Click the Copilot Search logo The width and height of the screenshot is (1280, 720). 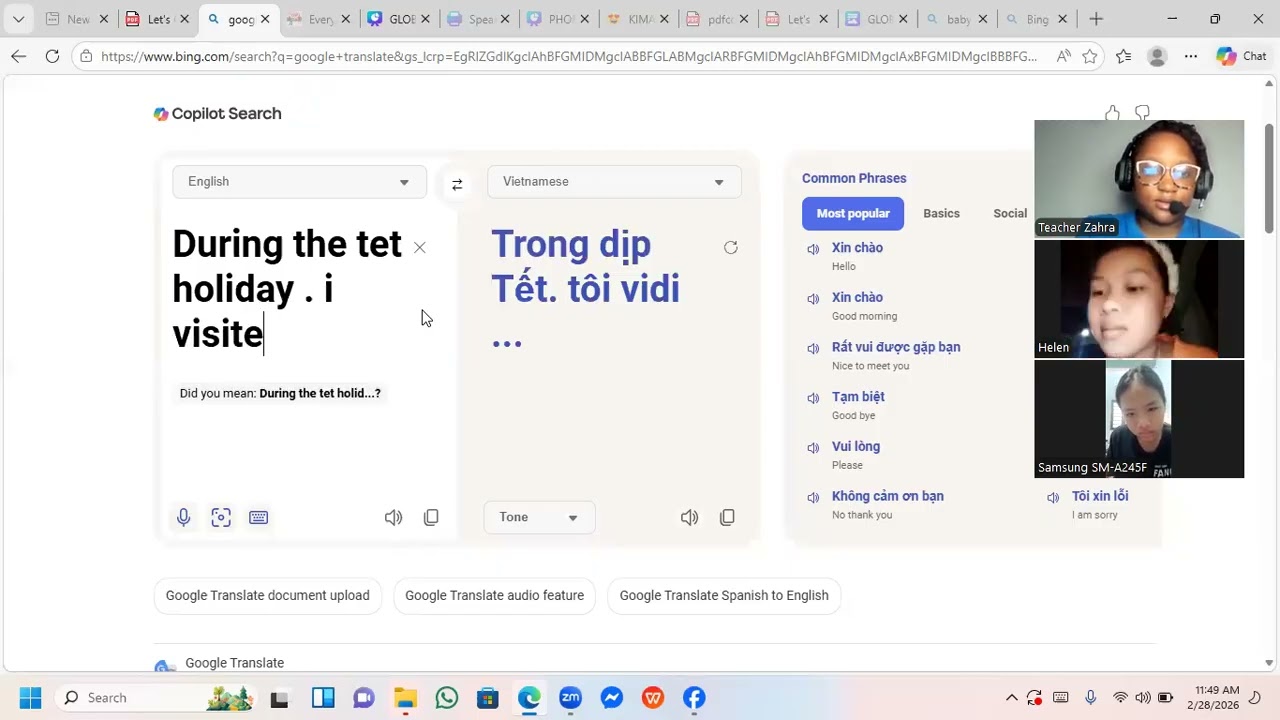click(217, 114)
